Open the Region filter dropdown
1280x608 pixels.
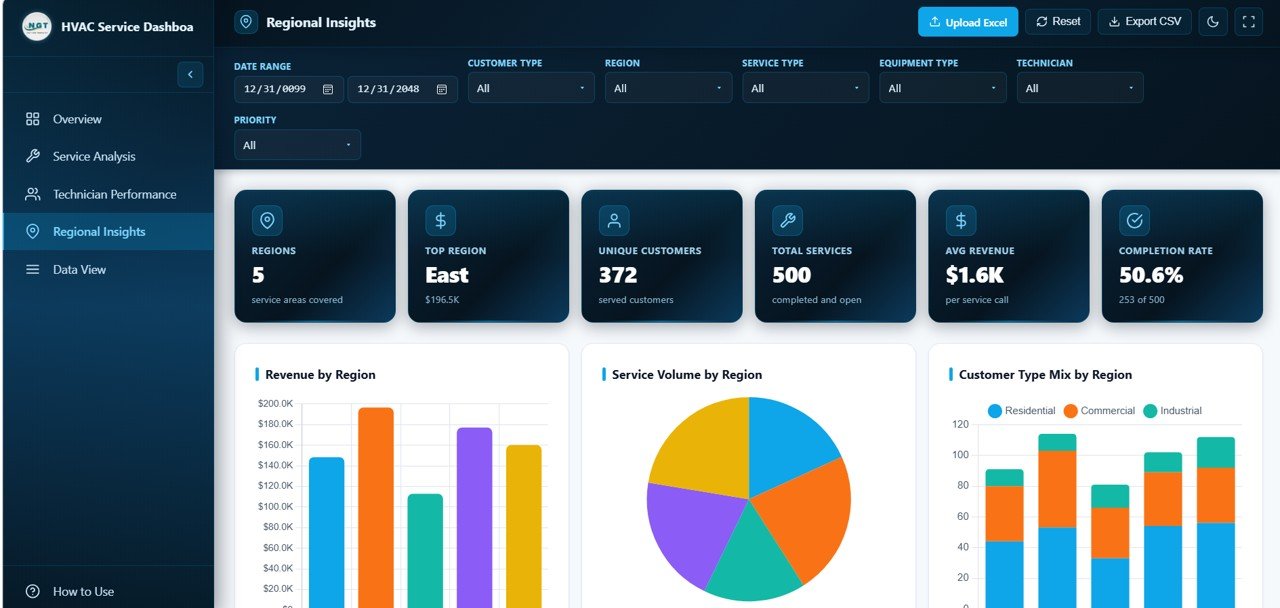tap(668, 88)
